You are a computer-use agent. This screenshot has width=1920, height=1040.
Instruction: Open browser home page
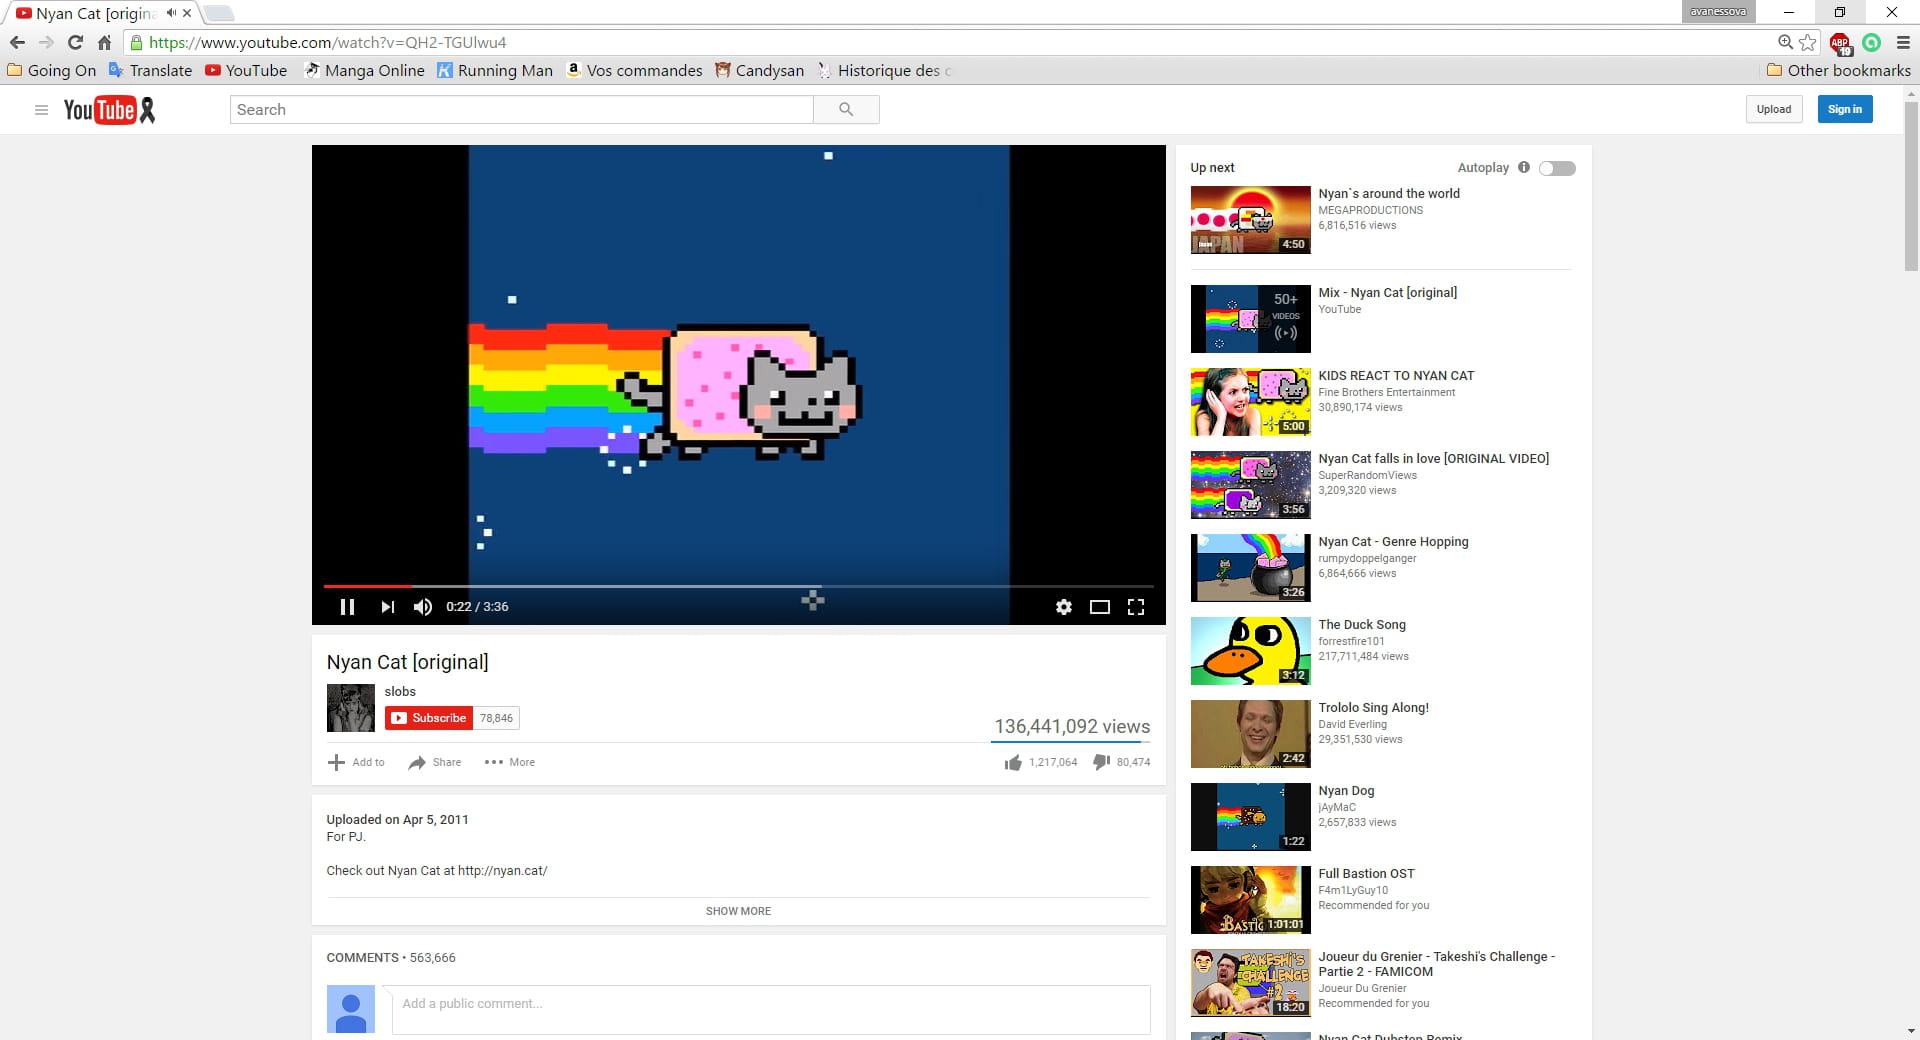coord(104,42)
